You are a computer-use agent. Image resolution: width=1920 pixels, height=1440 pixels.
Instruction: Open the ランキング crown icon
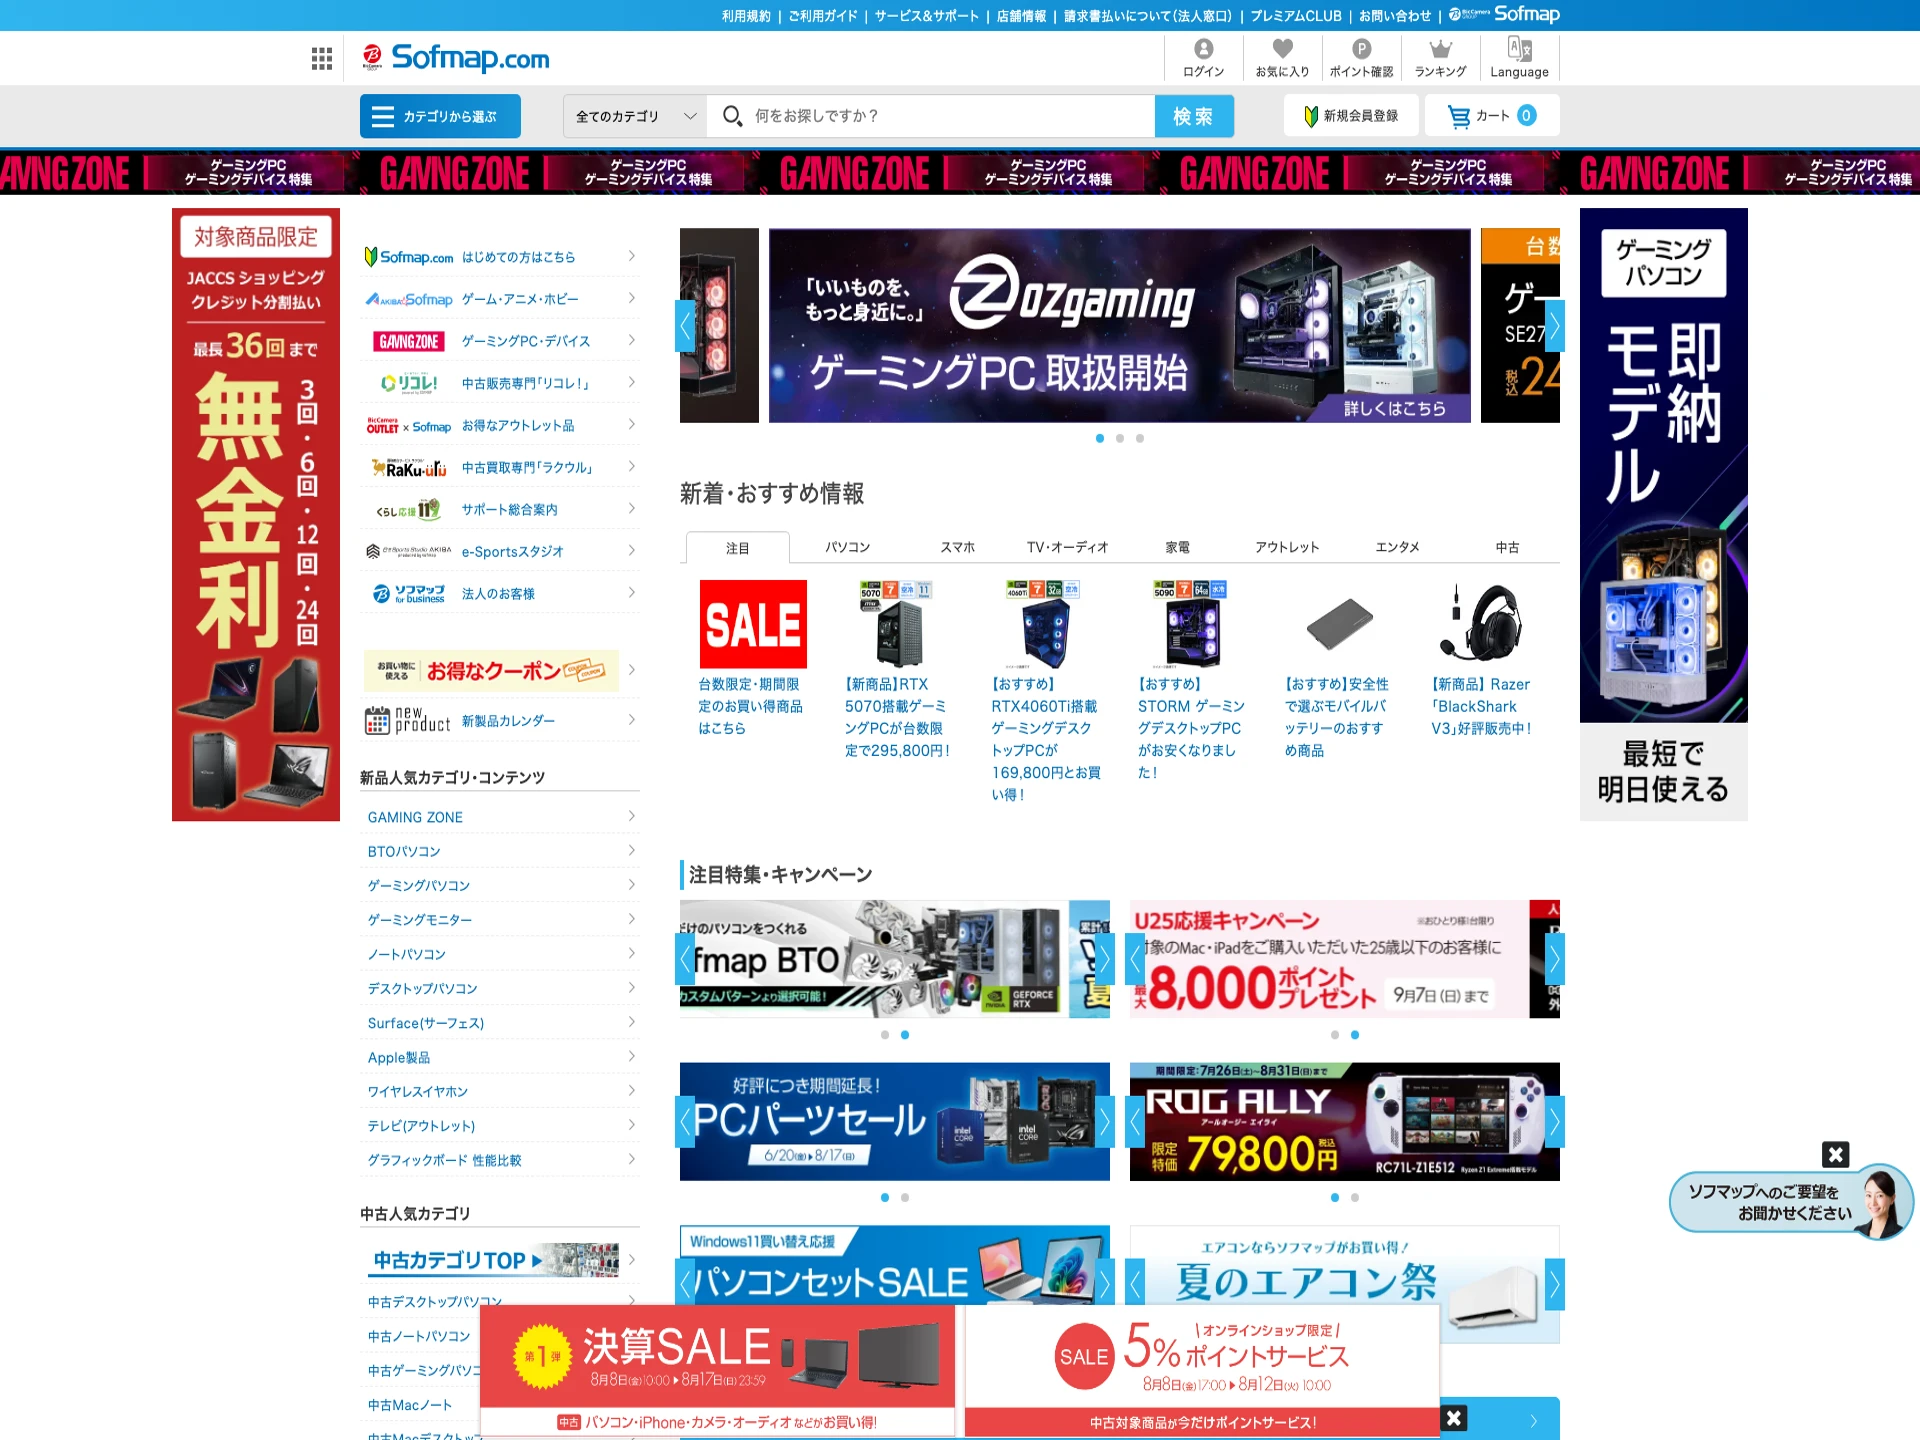click(x=1440, y=58)
